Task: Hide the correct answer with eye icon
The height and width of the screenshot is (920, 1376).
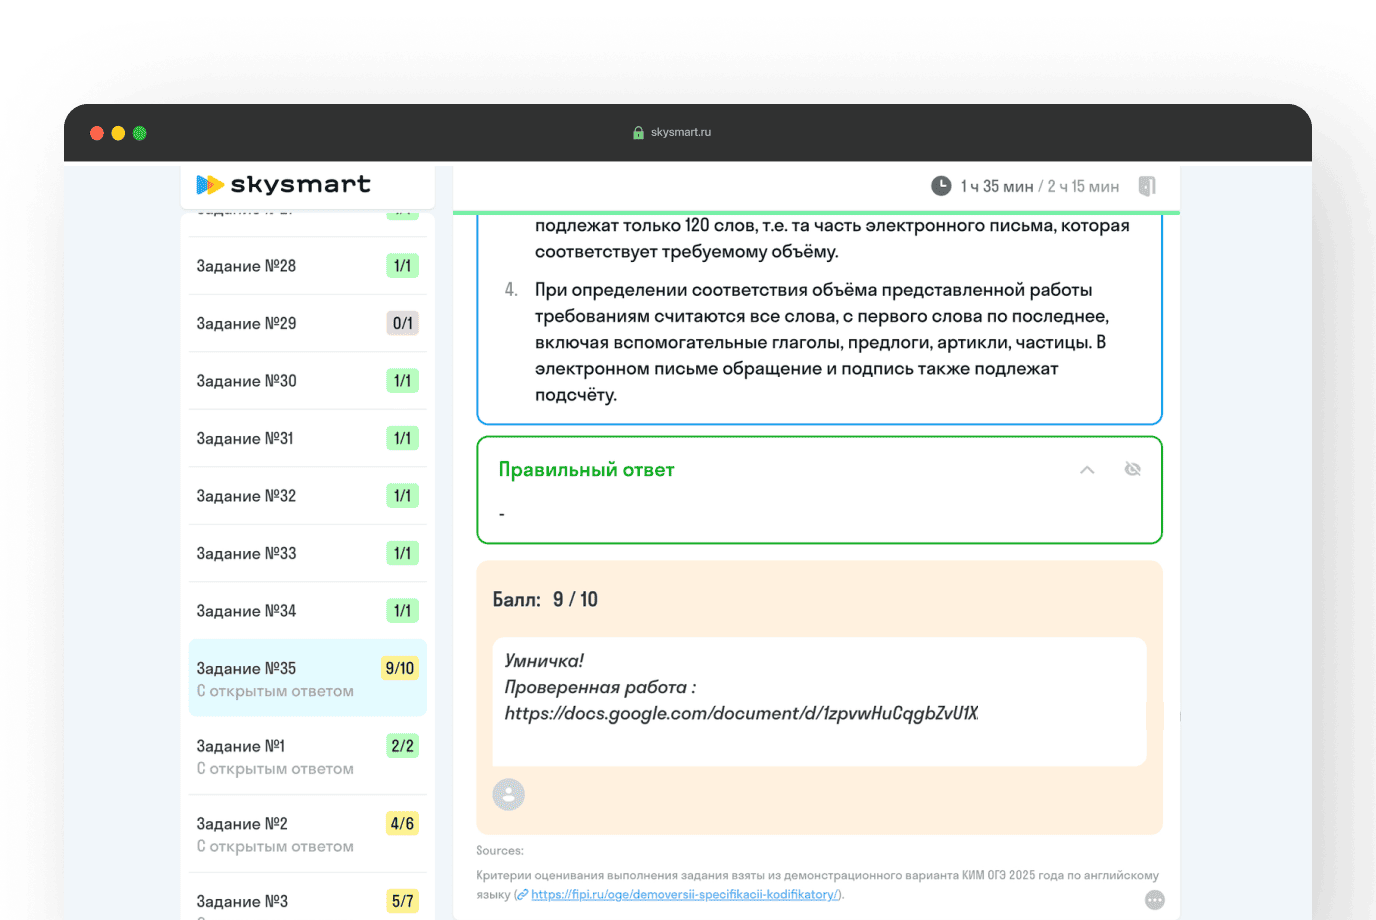Action: tap(1132, 469)
